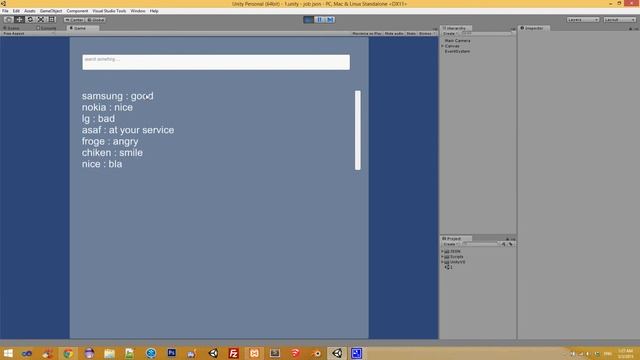Open the Edit menu
Viewport: 640px width, 360px height.
(16, 11)
